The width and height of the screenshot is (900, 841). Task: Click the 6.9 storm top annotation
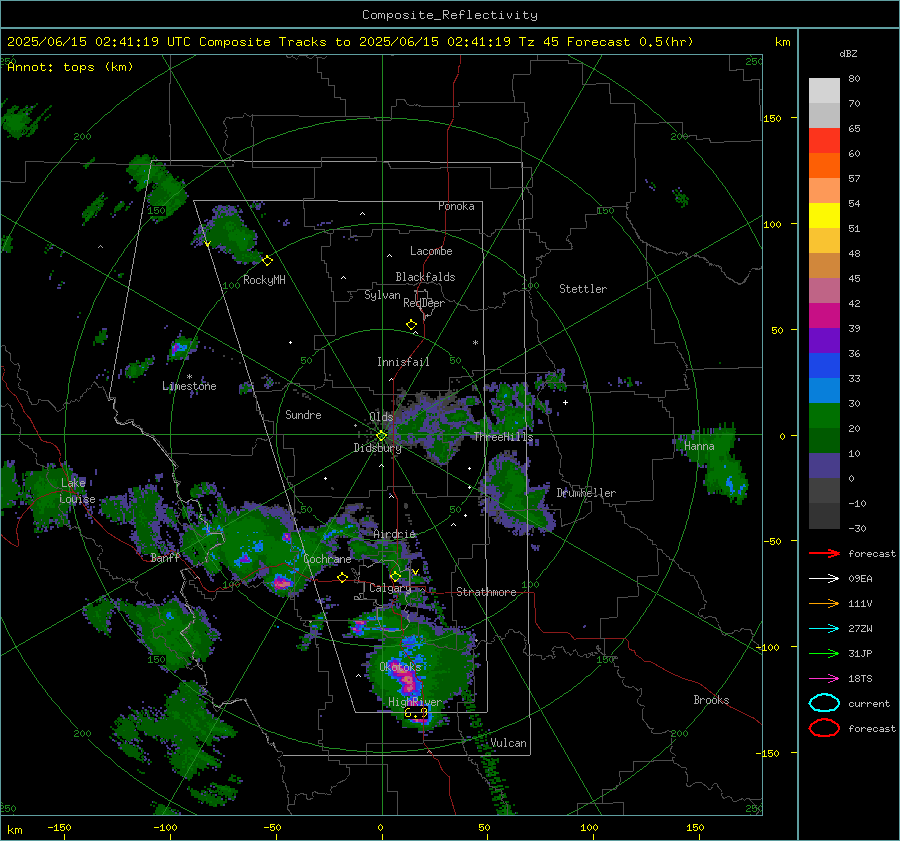pyautogui.click(x=416, y=714)
